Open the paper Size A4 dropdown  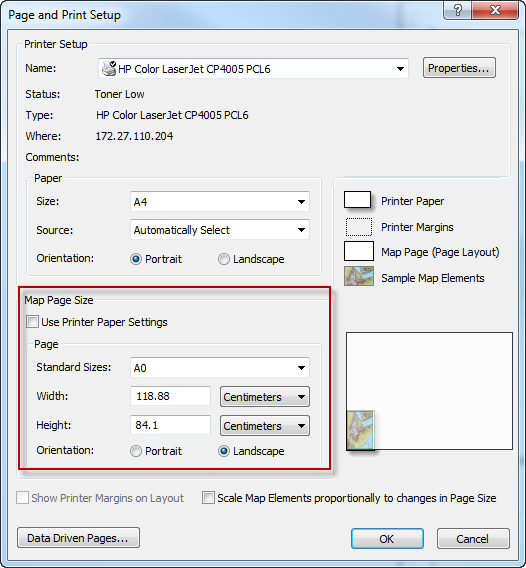click(x=220, y=201)
